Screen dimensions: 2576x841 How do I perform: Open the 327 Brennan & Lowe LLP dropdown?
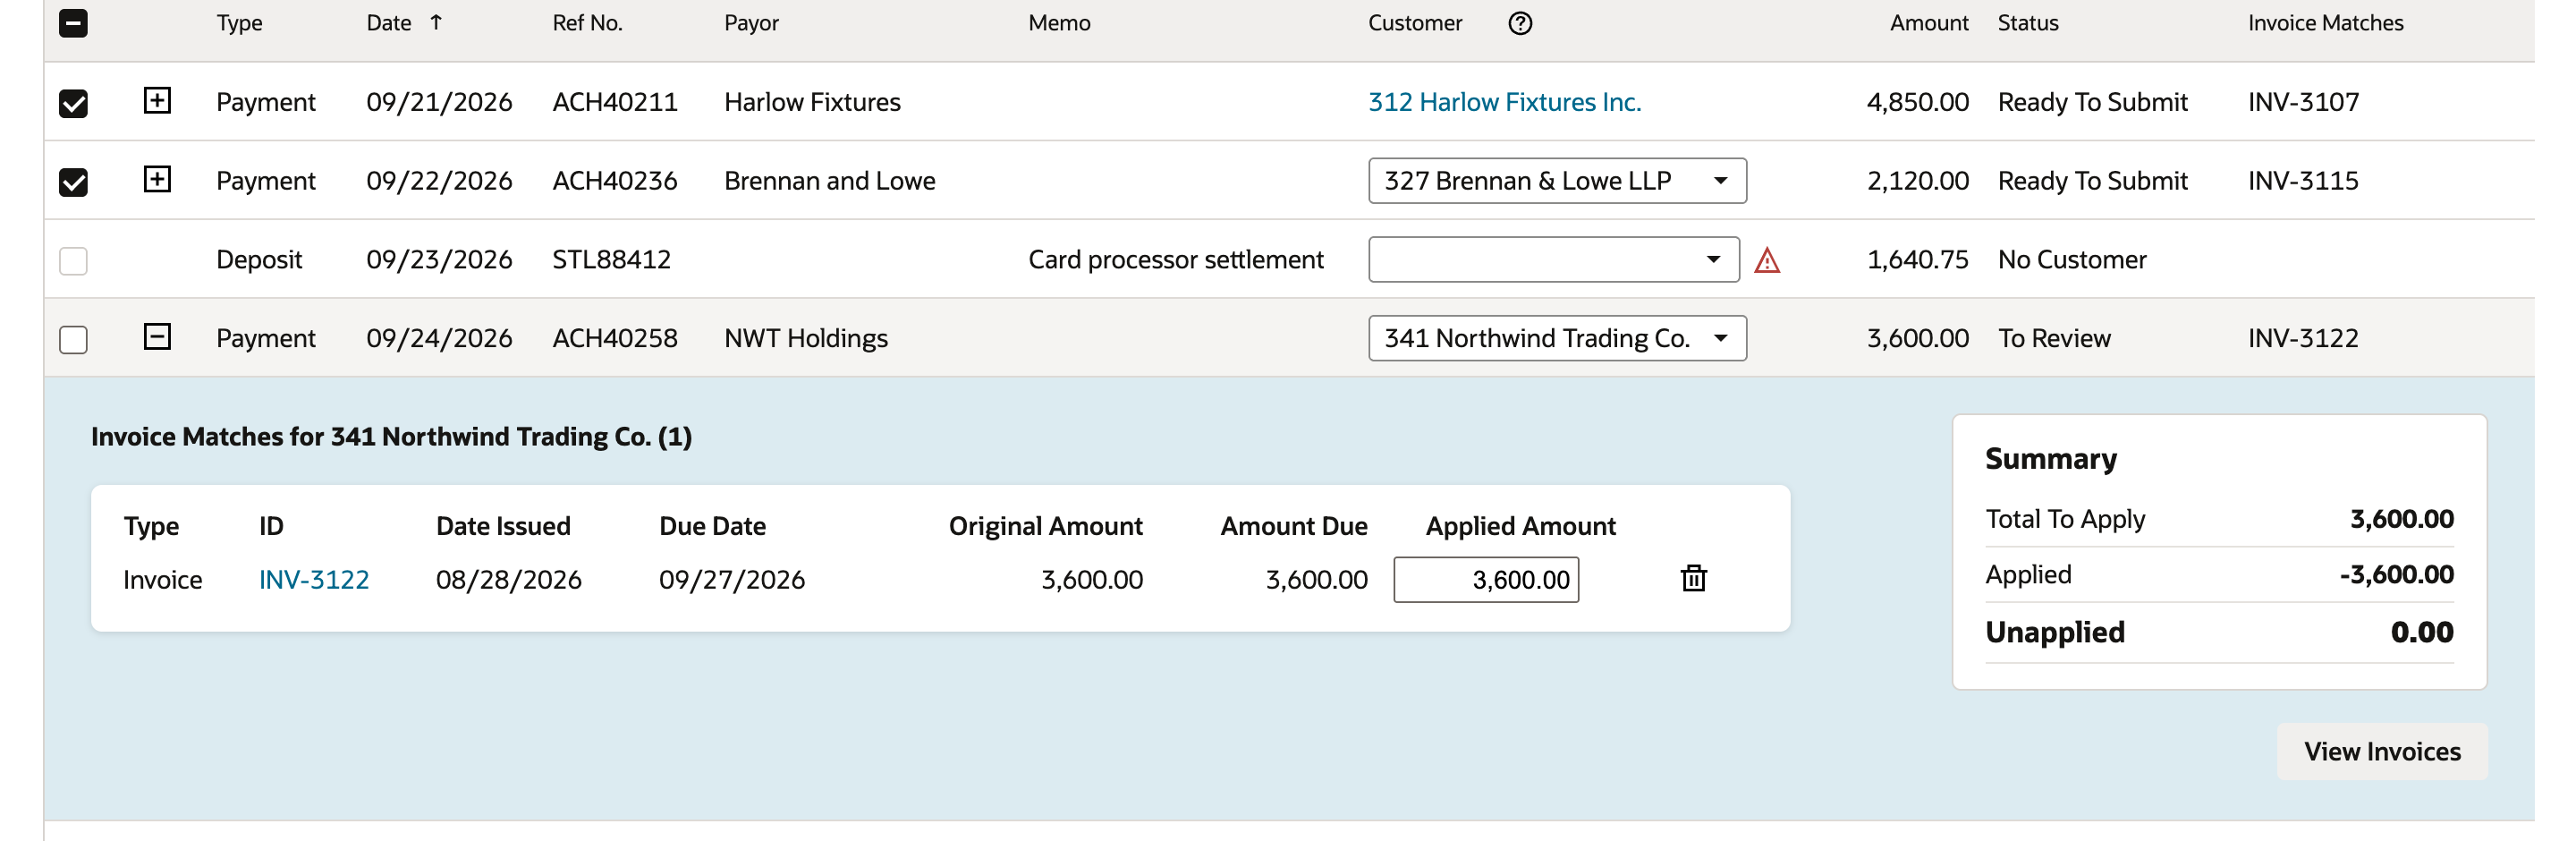[x=1557, y=181]
